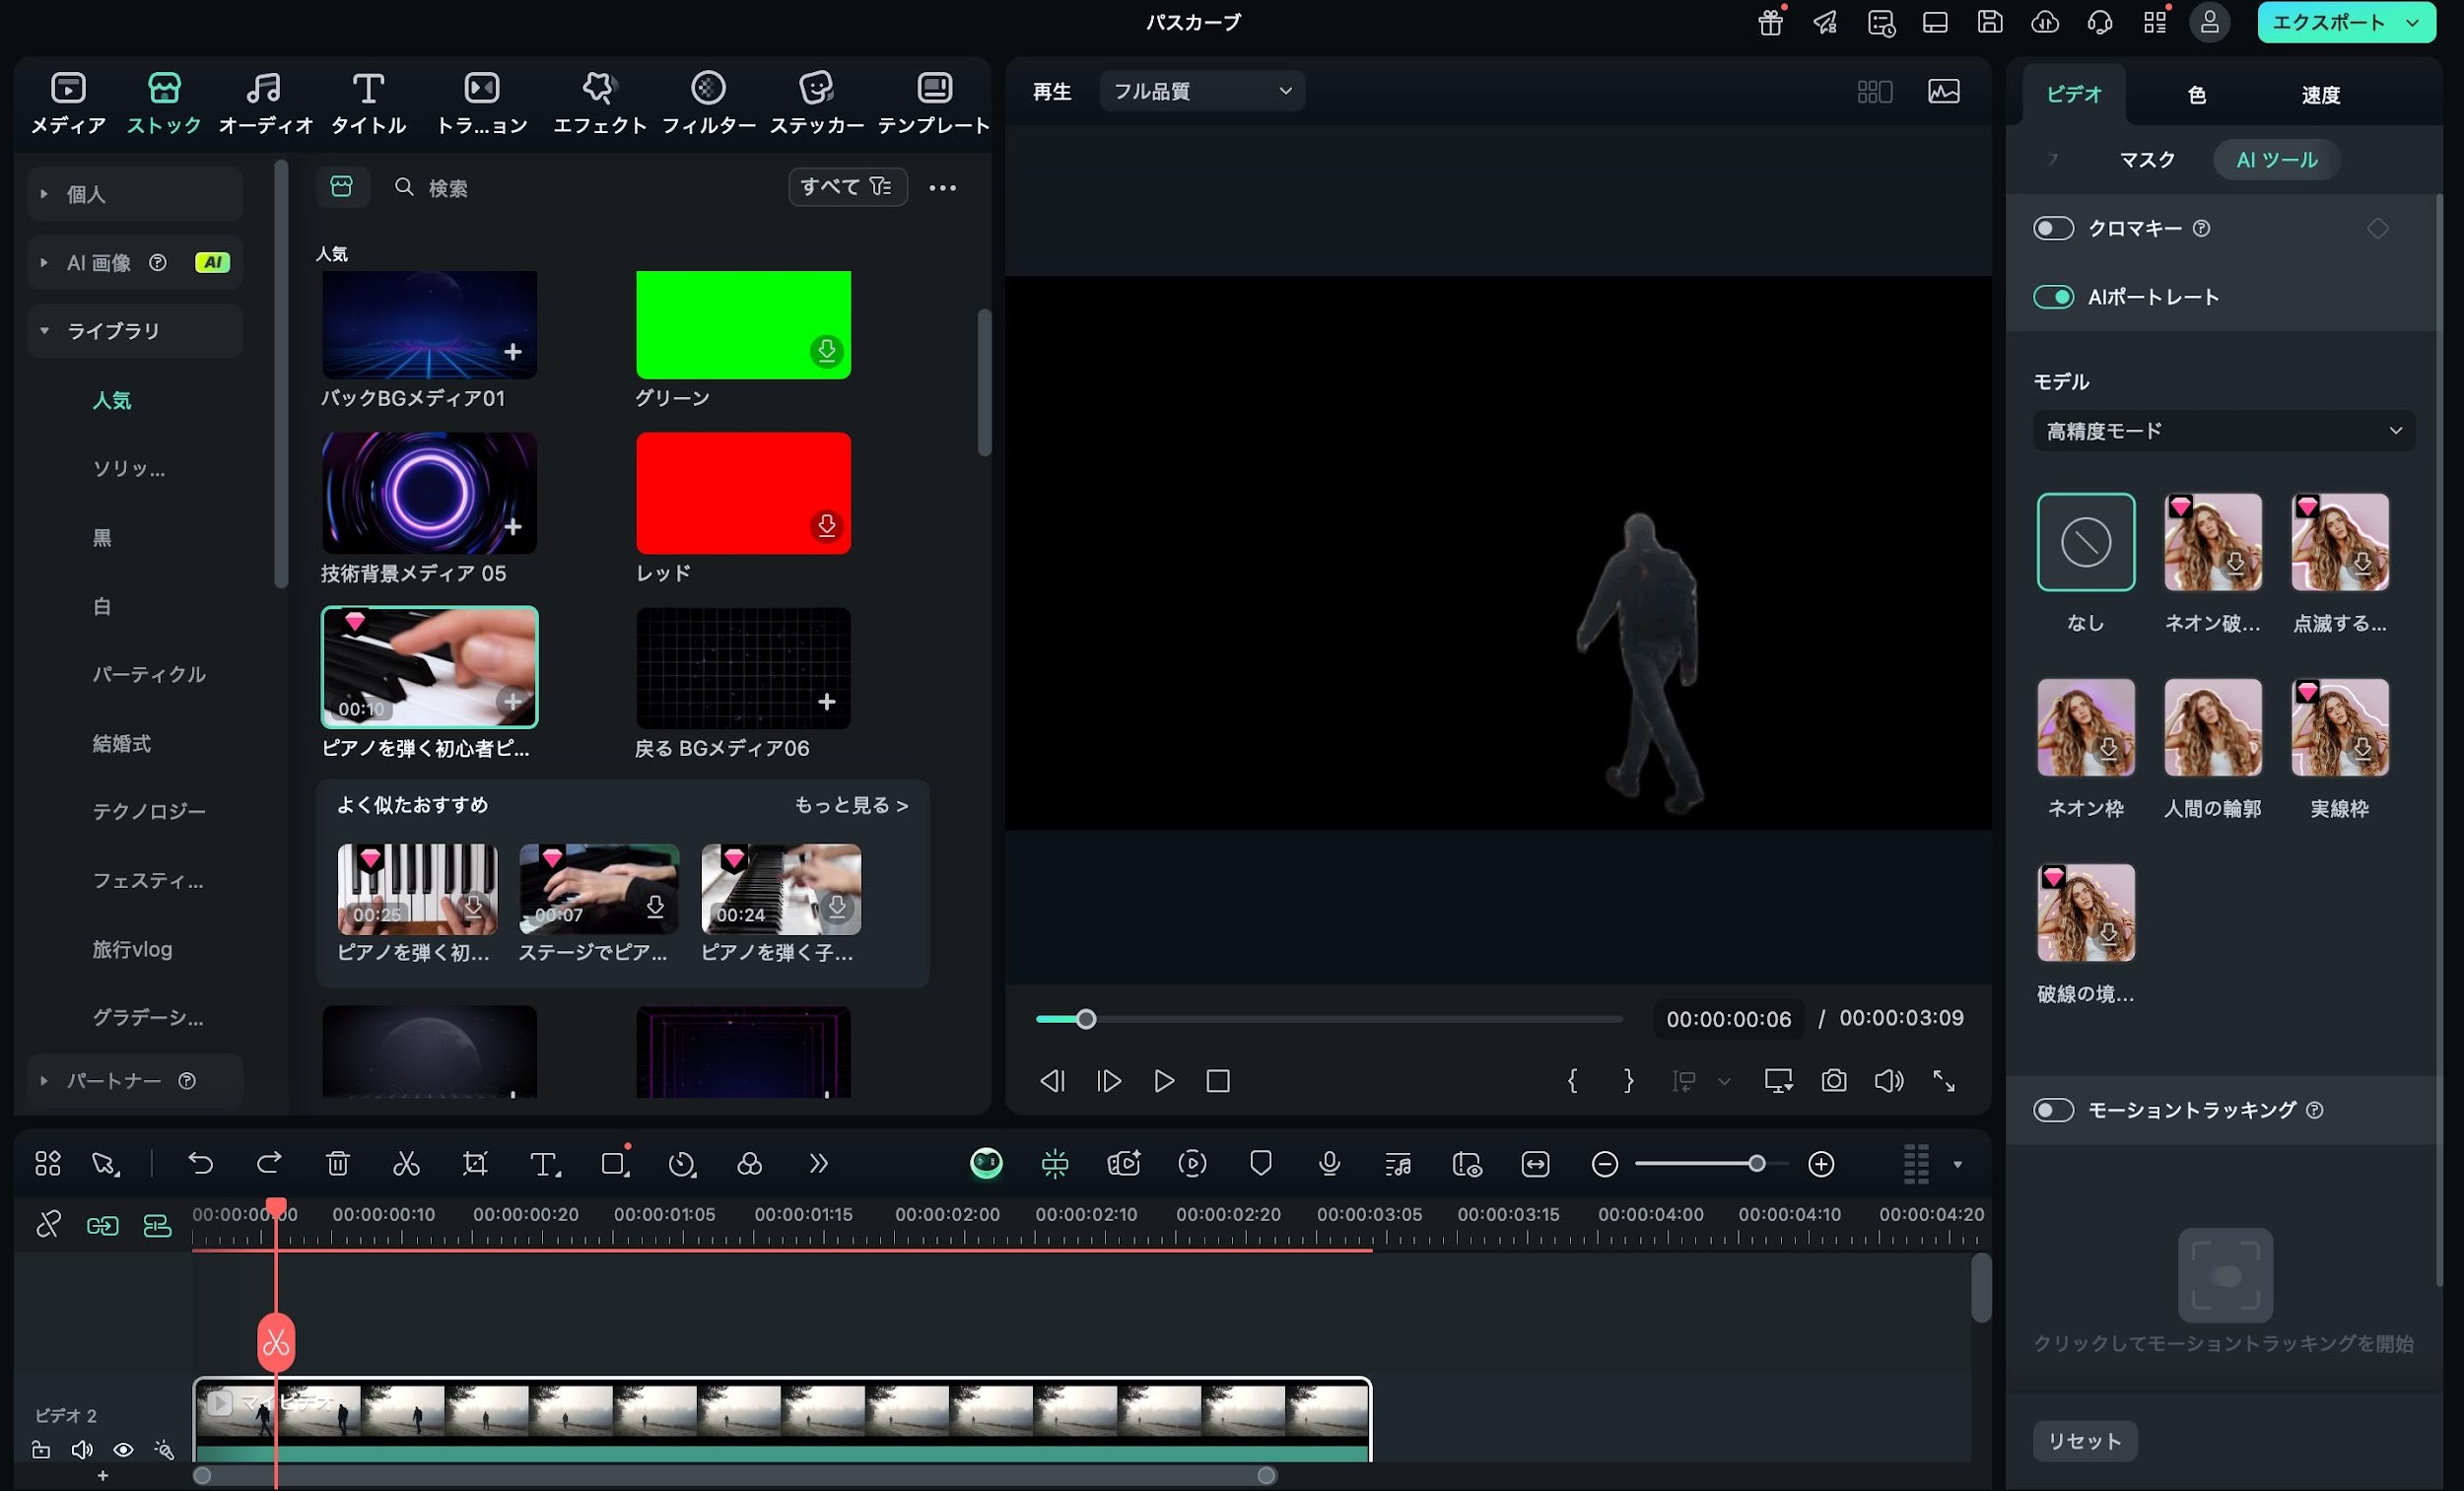Open the エフェクト tab

click(x=599, y=103)
